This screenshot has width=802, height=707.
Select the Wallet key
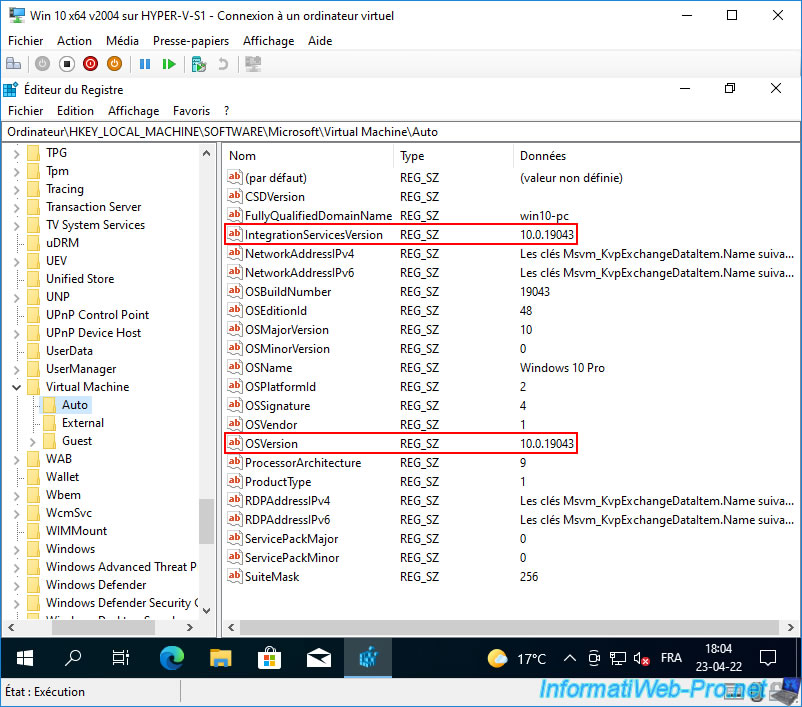point(62,477)
